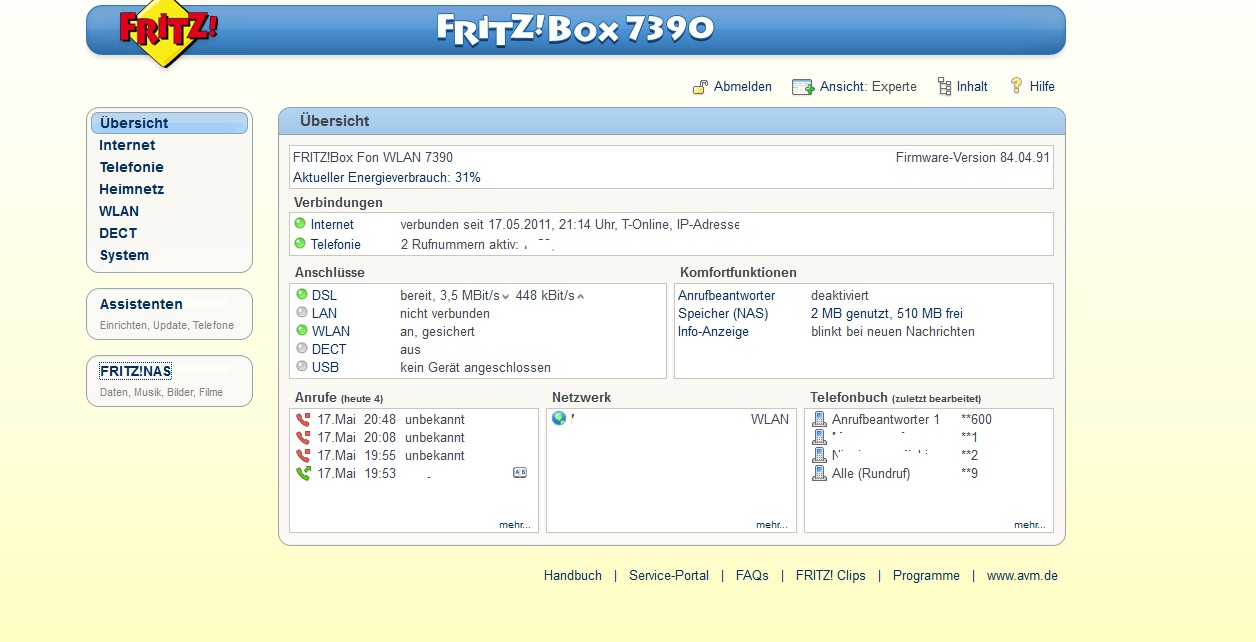Open the Inhalt link
The image size is (1256, 642).
click(x=972, y=87)
